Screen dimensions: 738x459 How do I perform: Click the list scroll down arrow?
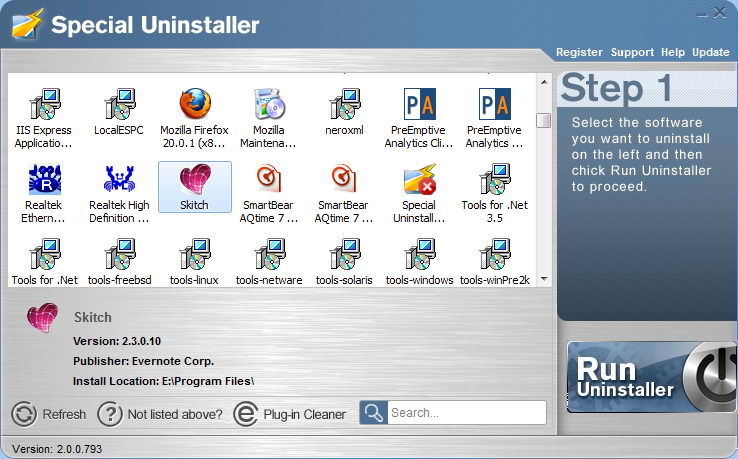544,279
